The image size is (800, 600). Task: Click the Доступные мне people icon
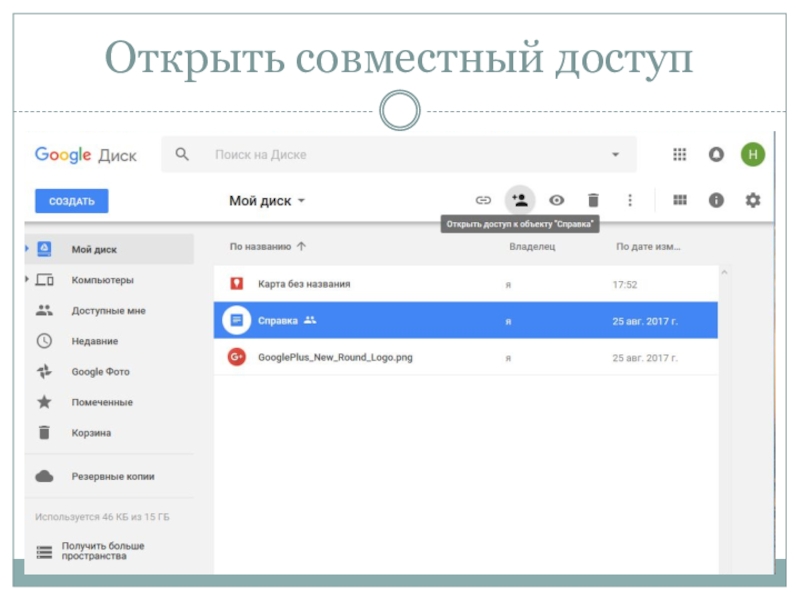point(44,310)
